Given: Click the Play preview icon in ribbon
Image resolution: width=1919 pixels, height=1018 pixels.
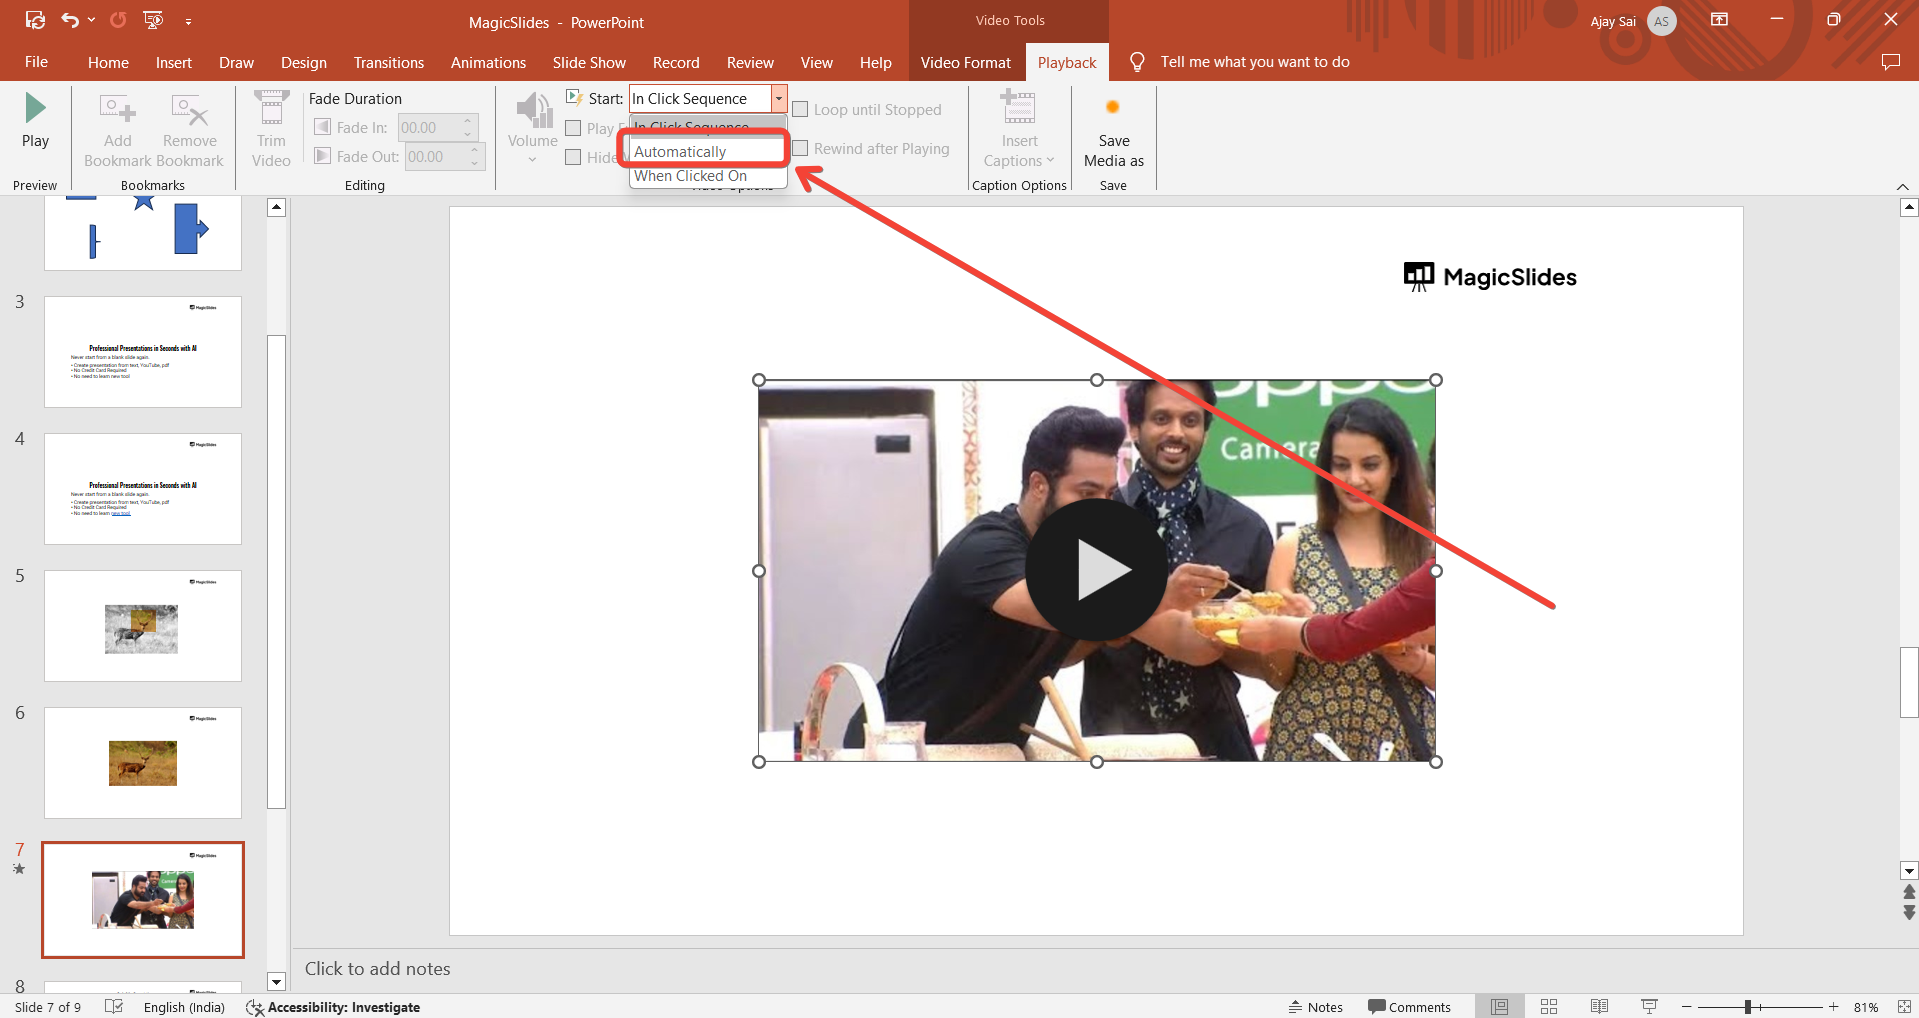Looking at the screenshot, I should 35,108.
